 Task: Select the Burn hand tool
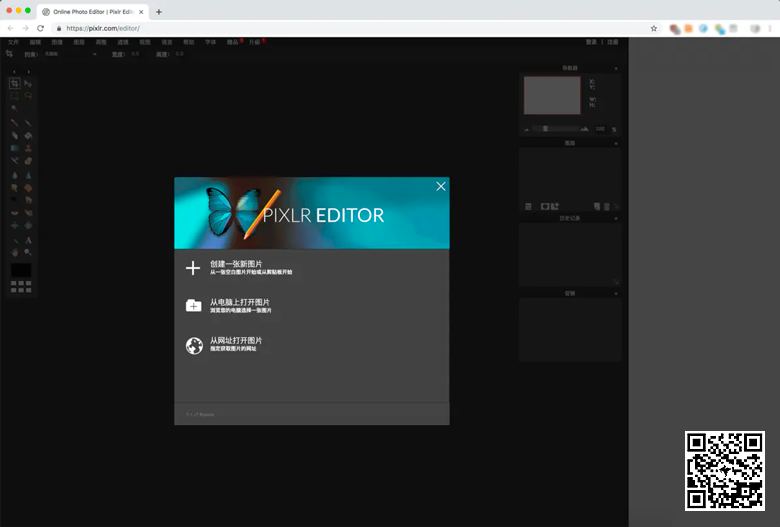coord(28,200)
